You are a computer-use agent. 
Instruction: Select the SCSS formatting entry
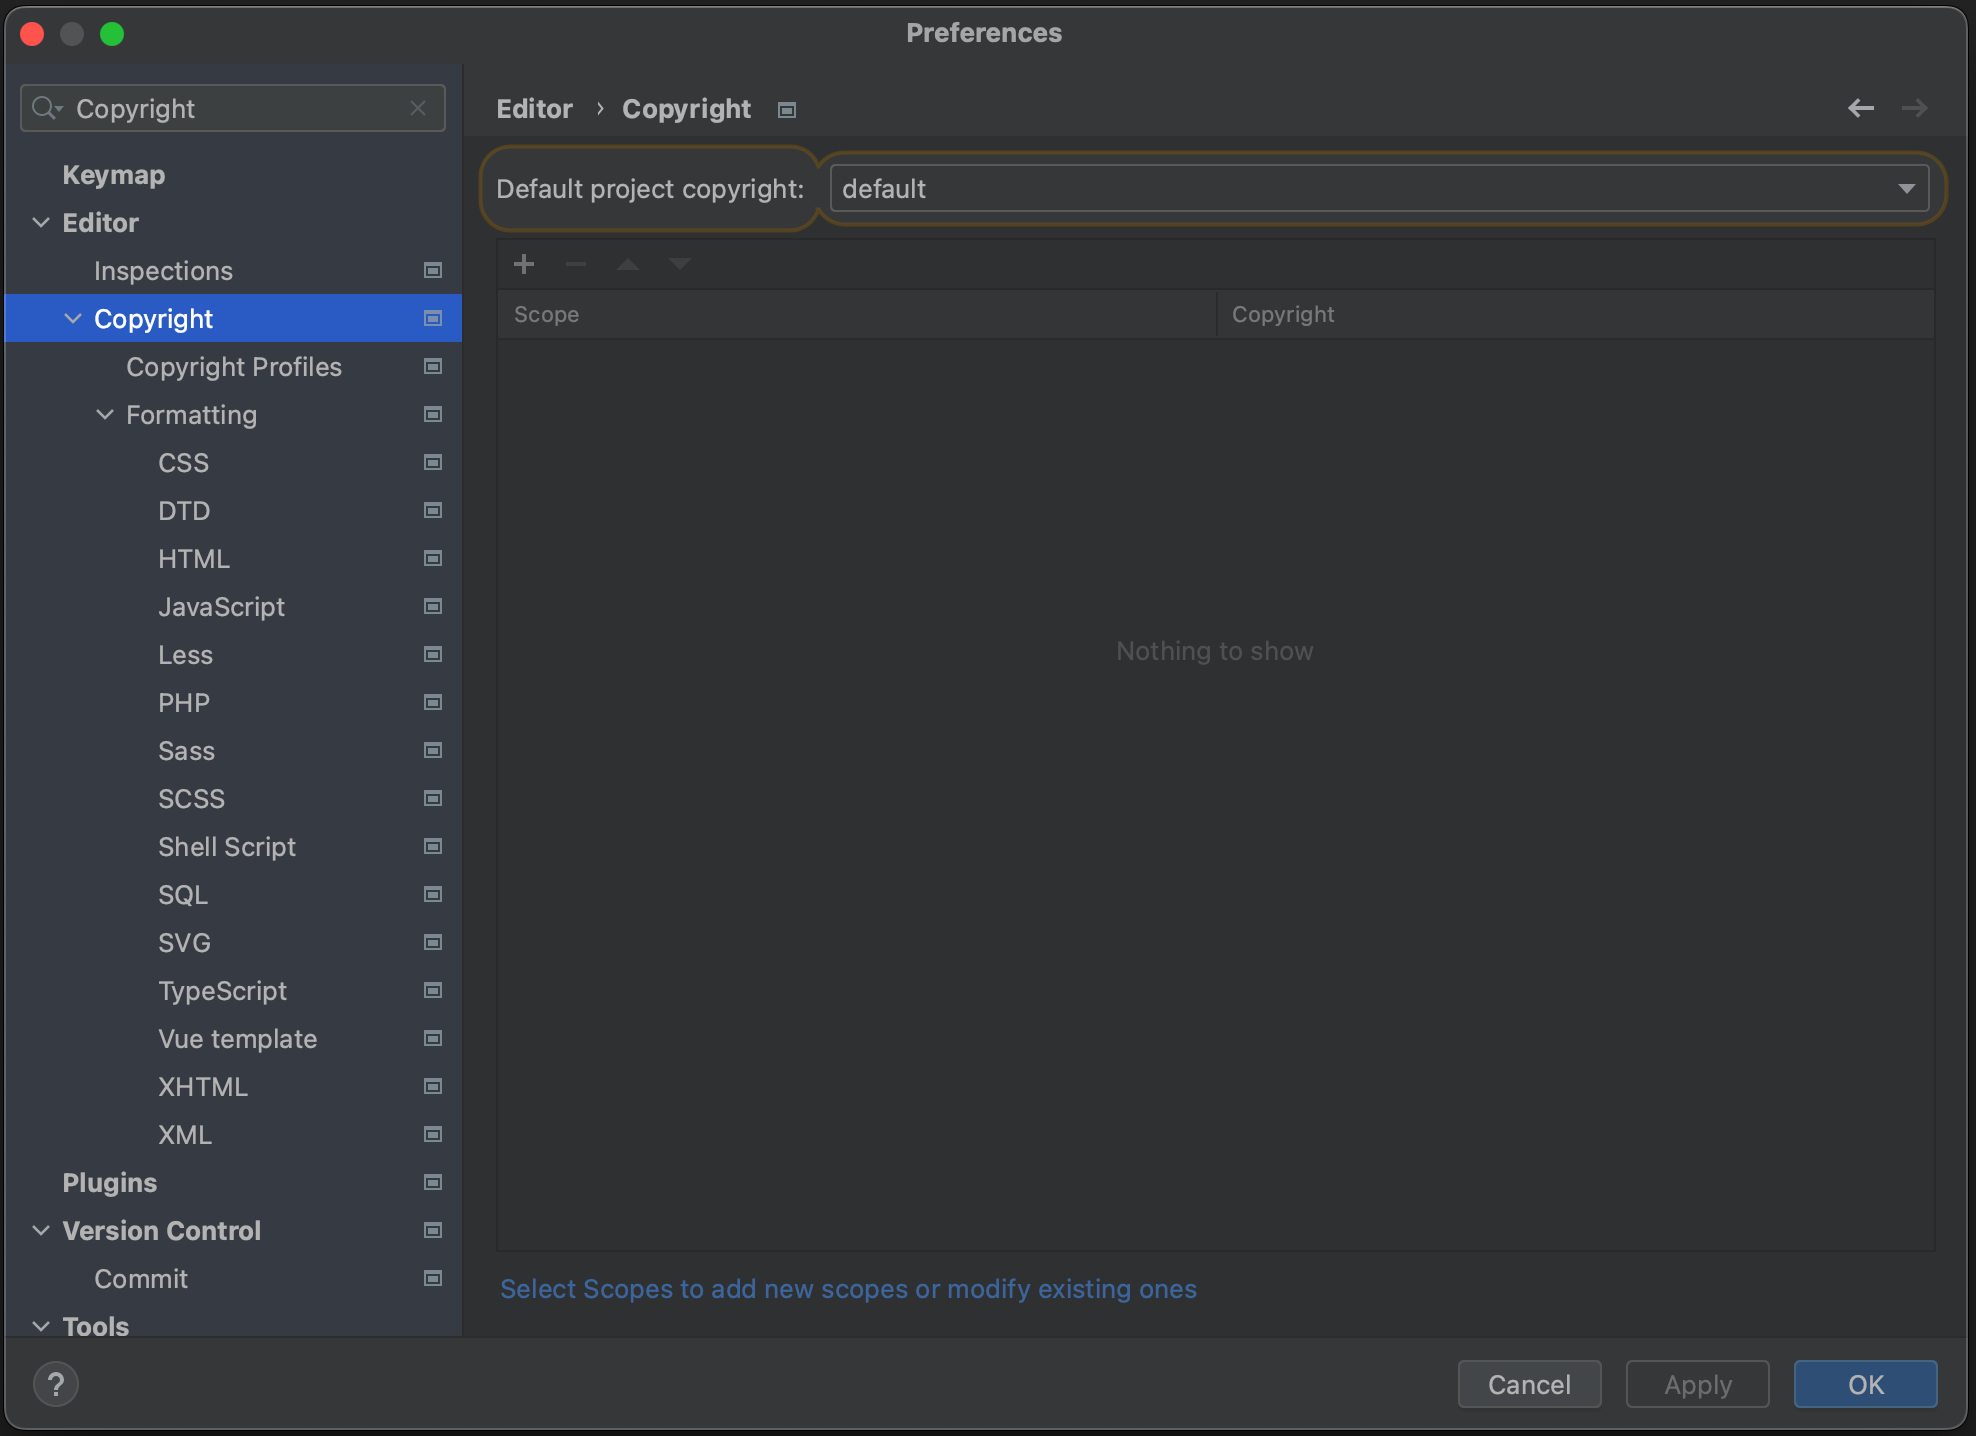(x=191, y=799)
